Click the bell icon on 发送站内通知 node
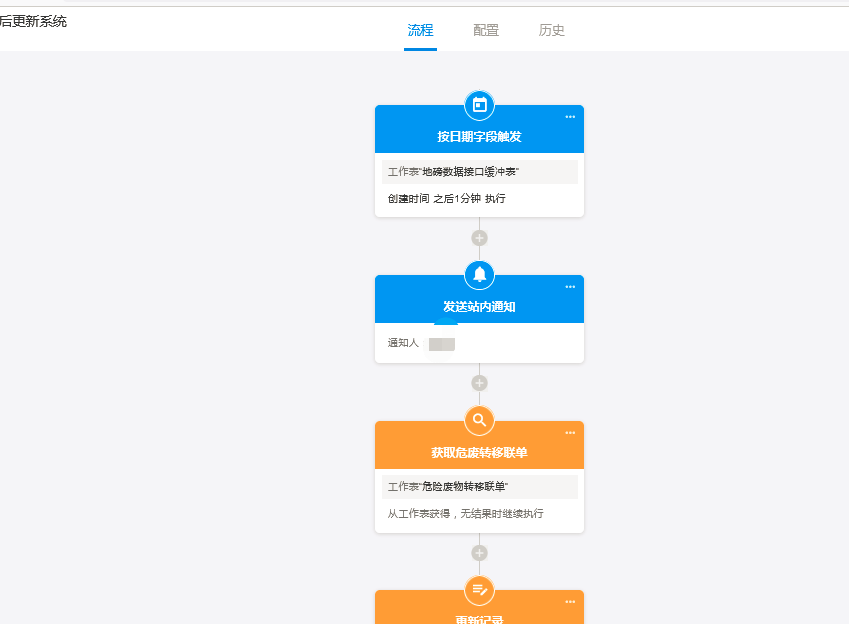Image resolution: width=849 pixels, height=624 pixels. 479,274
